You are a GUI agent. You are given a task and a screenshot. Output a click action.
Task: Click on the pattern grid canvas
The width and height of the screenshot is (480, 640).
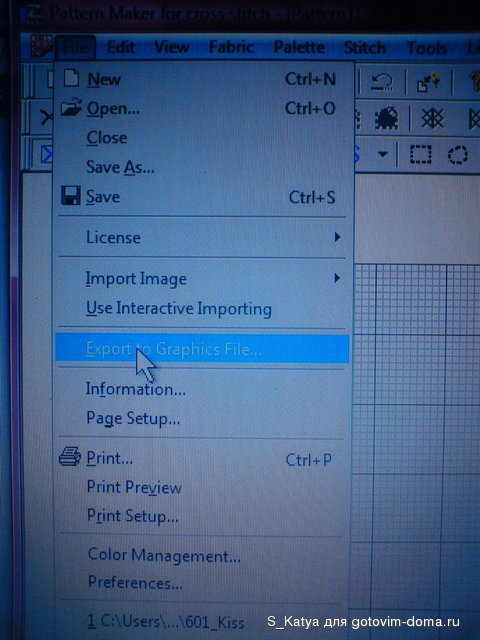(416, 408)
